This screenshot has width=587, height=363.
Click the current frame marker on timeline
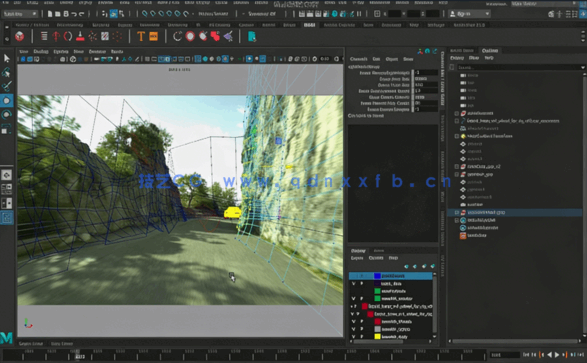pos(79,356)
